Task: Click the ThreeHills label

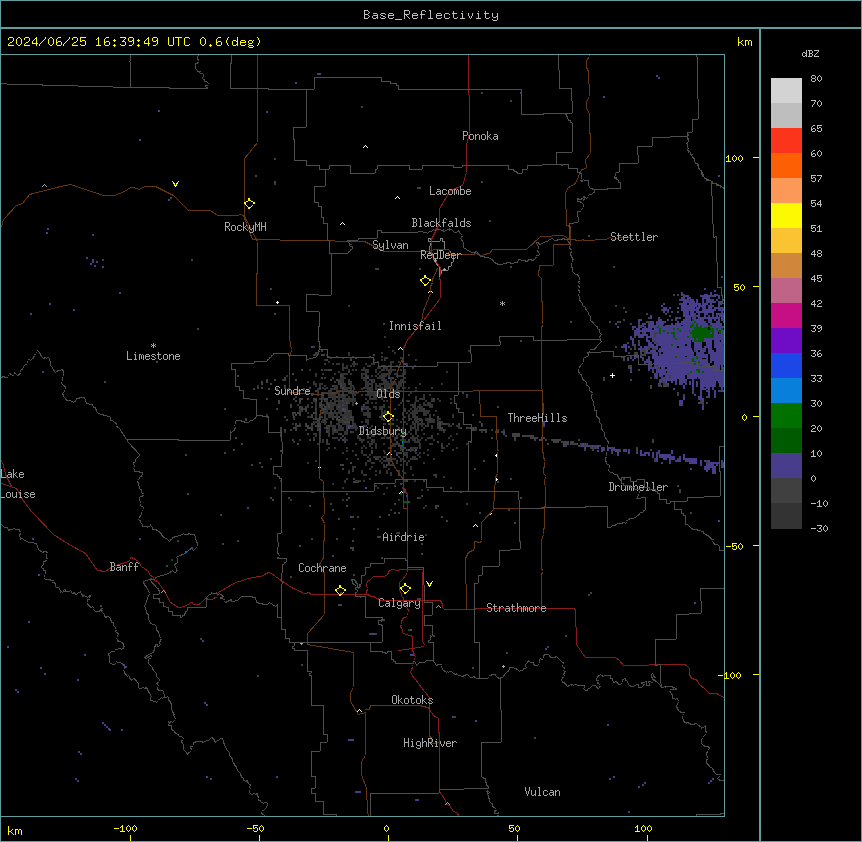Action: [x=537, y=418]
